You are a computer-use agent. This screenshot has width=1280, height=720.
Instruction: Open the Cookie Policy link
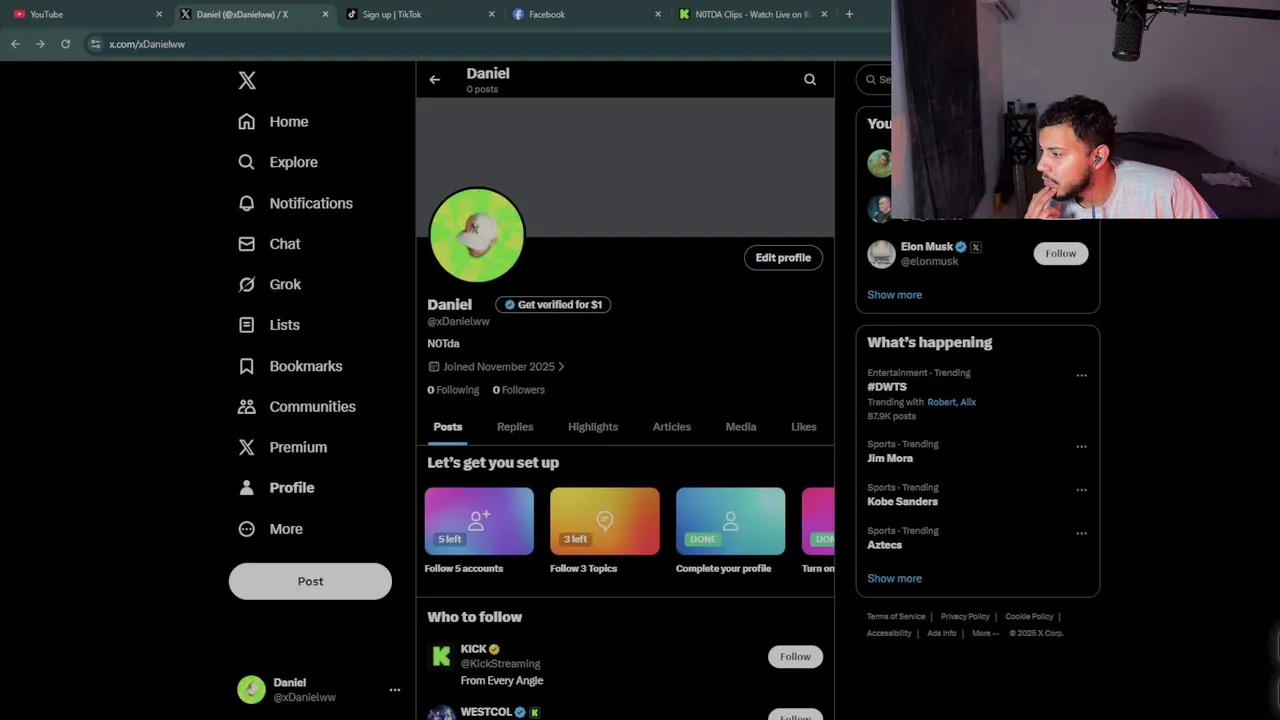click(1029, 617)
